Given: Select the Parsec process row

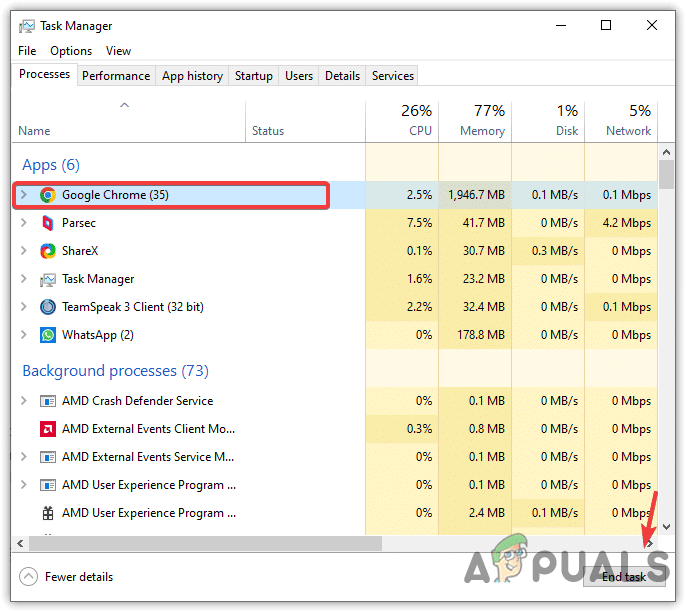Looking at the screenshot, I should tap(335, 223).
